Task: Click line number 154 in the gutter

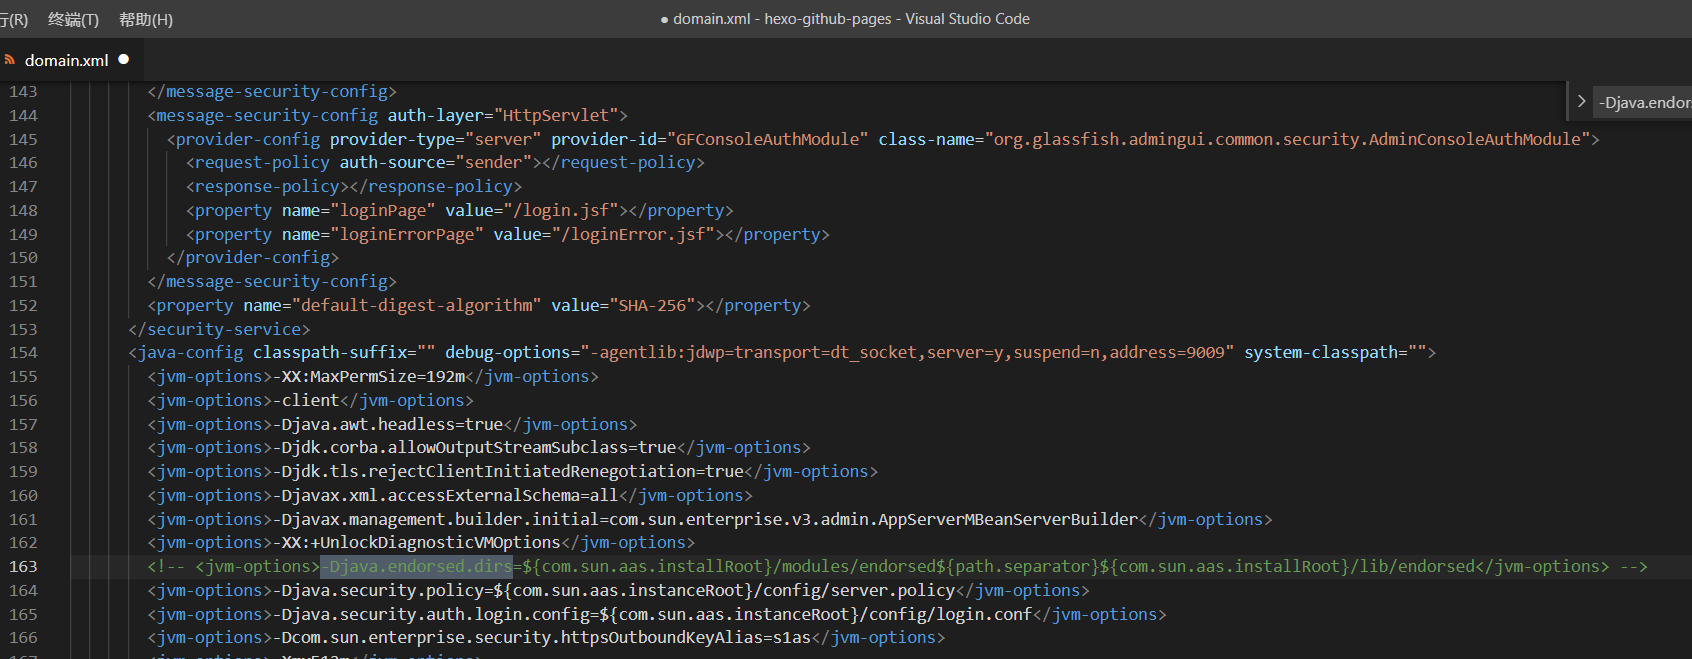Action: click(x=23, y=352)
